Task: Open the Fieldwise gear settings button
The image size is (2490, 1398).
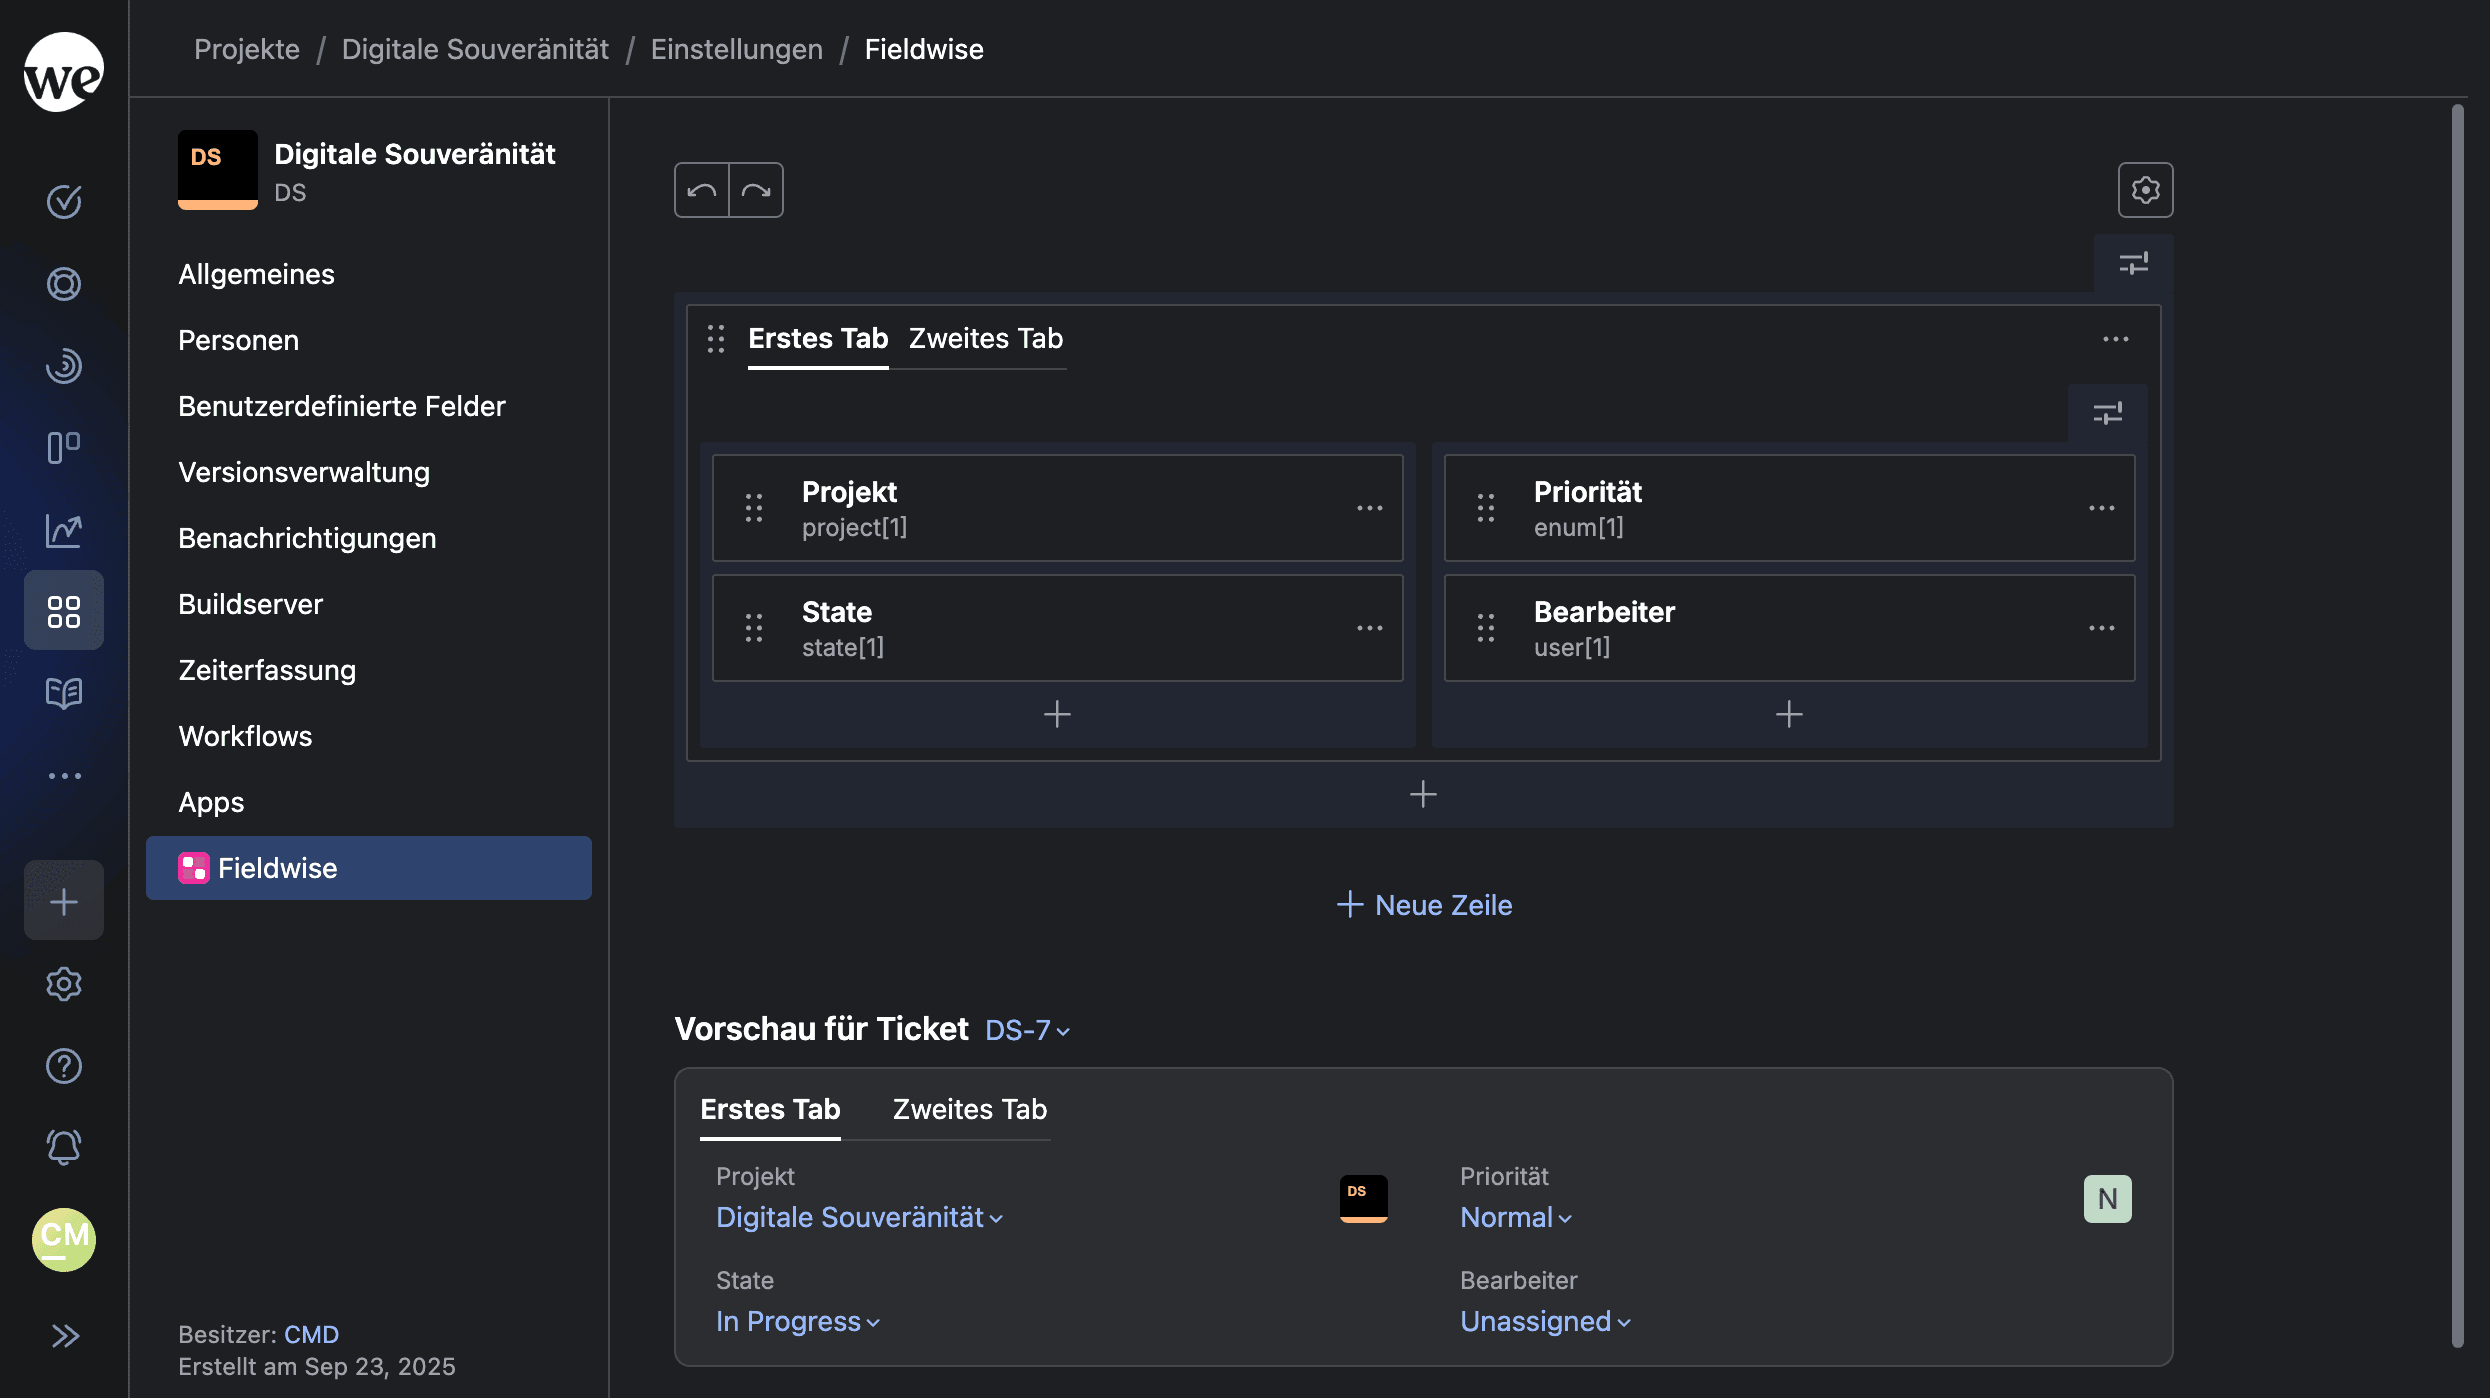Action: pos(2145,190)
